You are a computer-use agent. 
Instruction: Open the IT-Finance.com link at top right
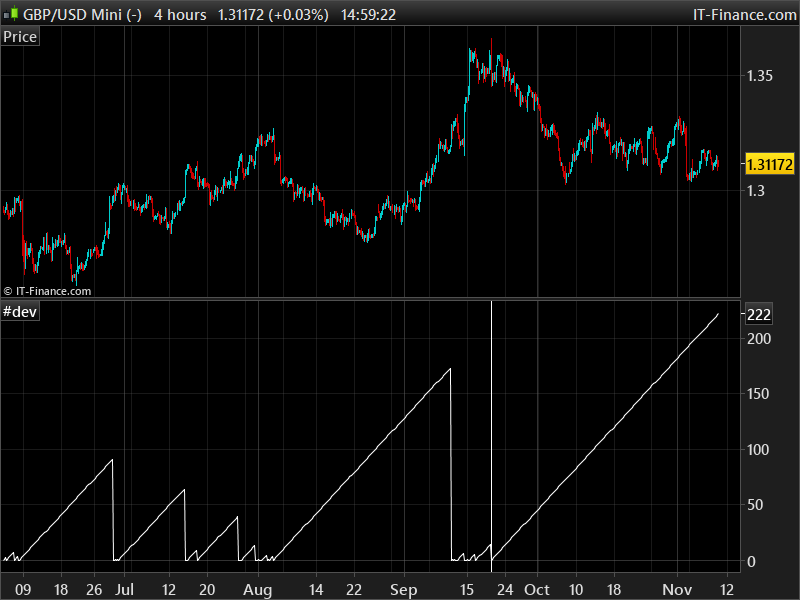click(x=745, y=14)
